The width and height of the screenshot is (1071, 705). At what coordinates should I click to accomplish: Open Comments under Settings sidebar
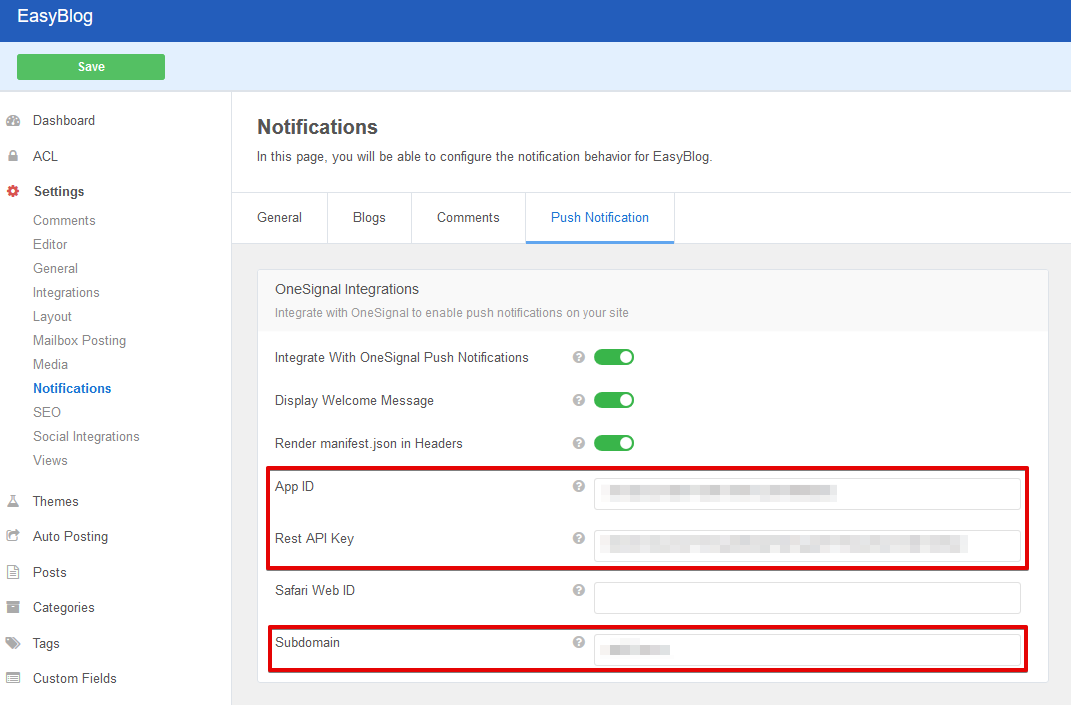(64, 221)
